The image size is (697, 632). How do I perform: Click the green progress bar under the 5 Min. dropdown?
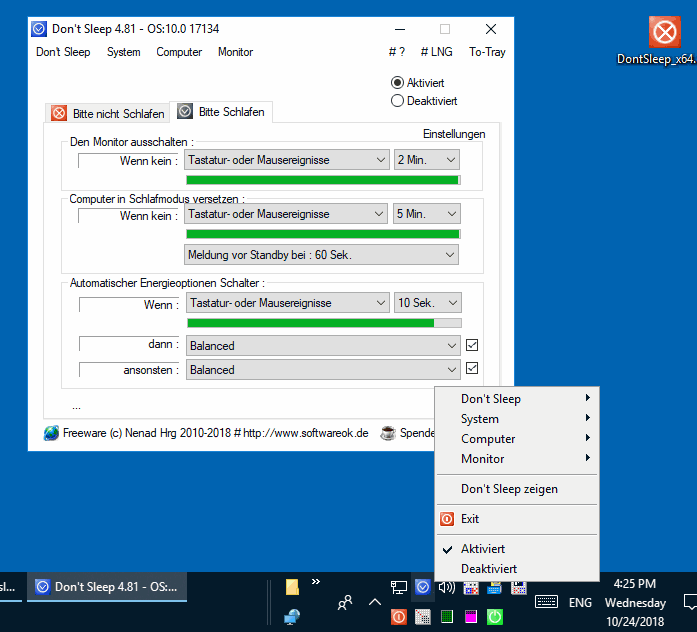[x=323, y=234]
